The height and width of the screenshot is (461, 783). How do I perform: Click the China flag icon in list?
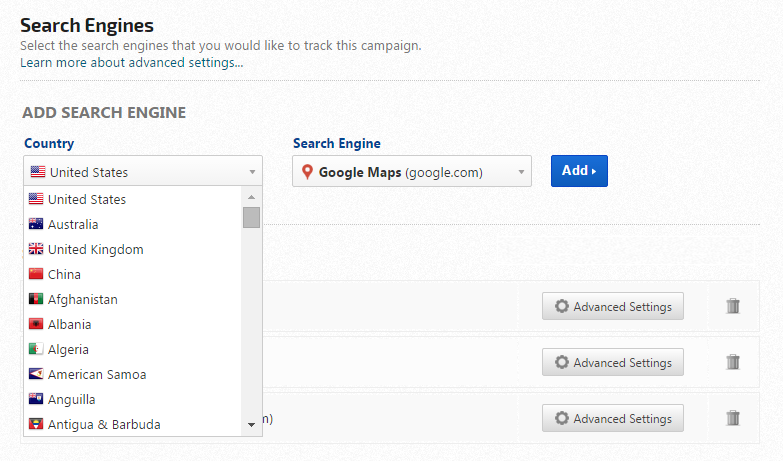pyautogui.click(x=36, y=274)
